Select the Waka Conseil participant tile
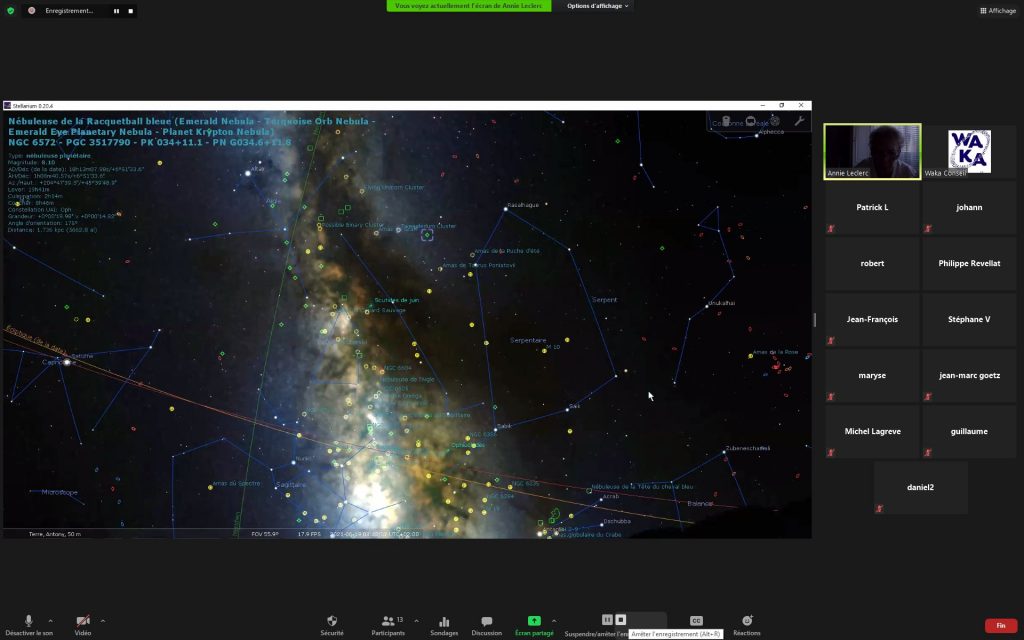The image size is (1024, 640). pos(969,152)
